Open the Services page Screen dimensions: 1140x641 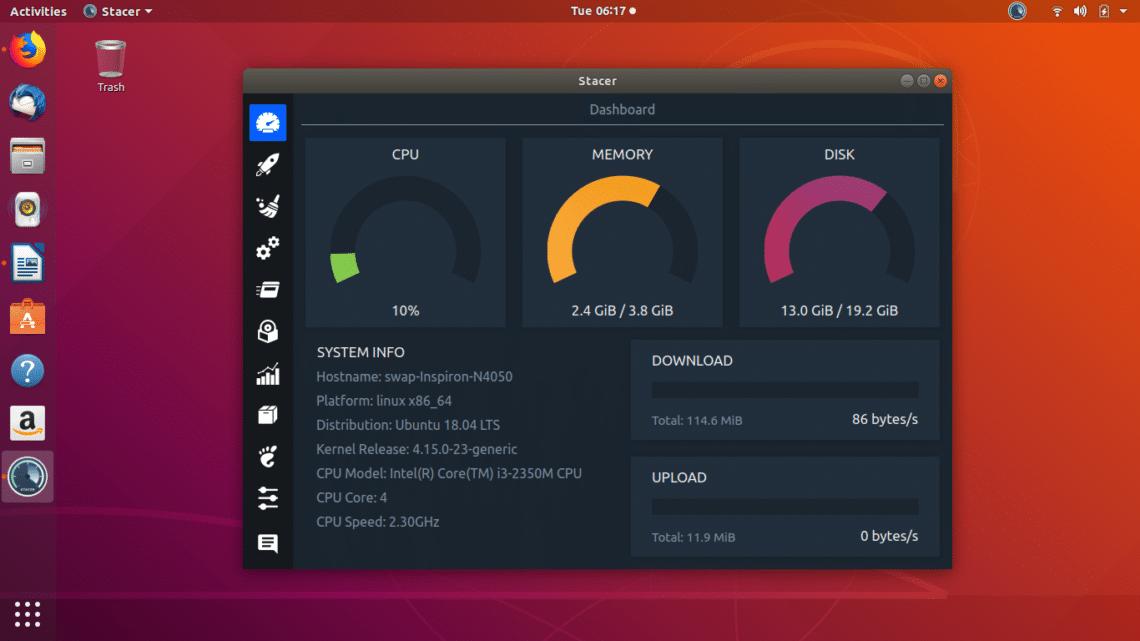(267, 247)
